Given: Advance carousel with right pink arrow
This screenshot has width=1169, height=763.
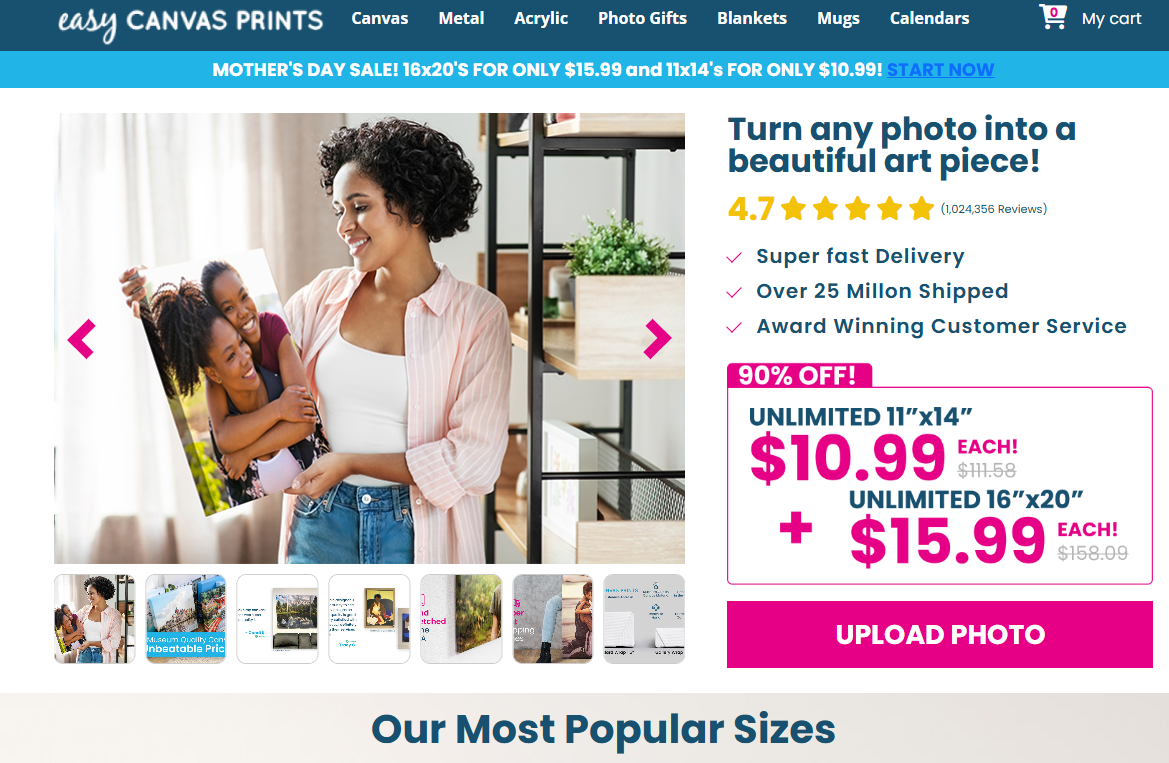Looking at the screenshot, I should click(x=658, y=339).
